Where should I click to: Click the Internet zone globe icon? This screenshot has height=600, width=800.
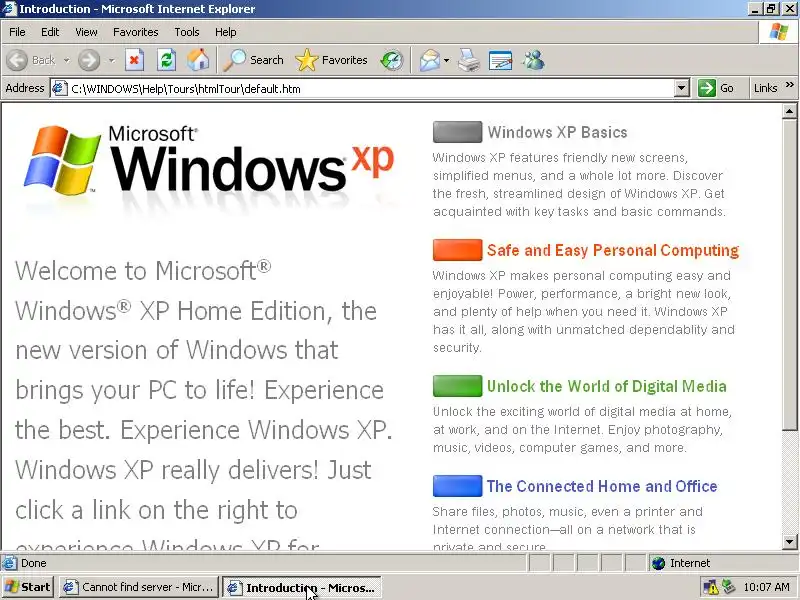pos(659,563)
